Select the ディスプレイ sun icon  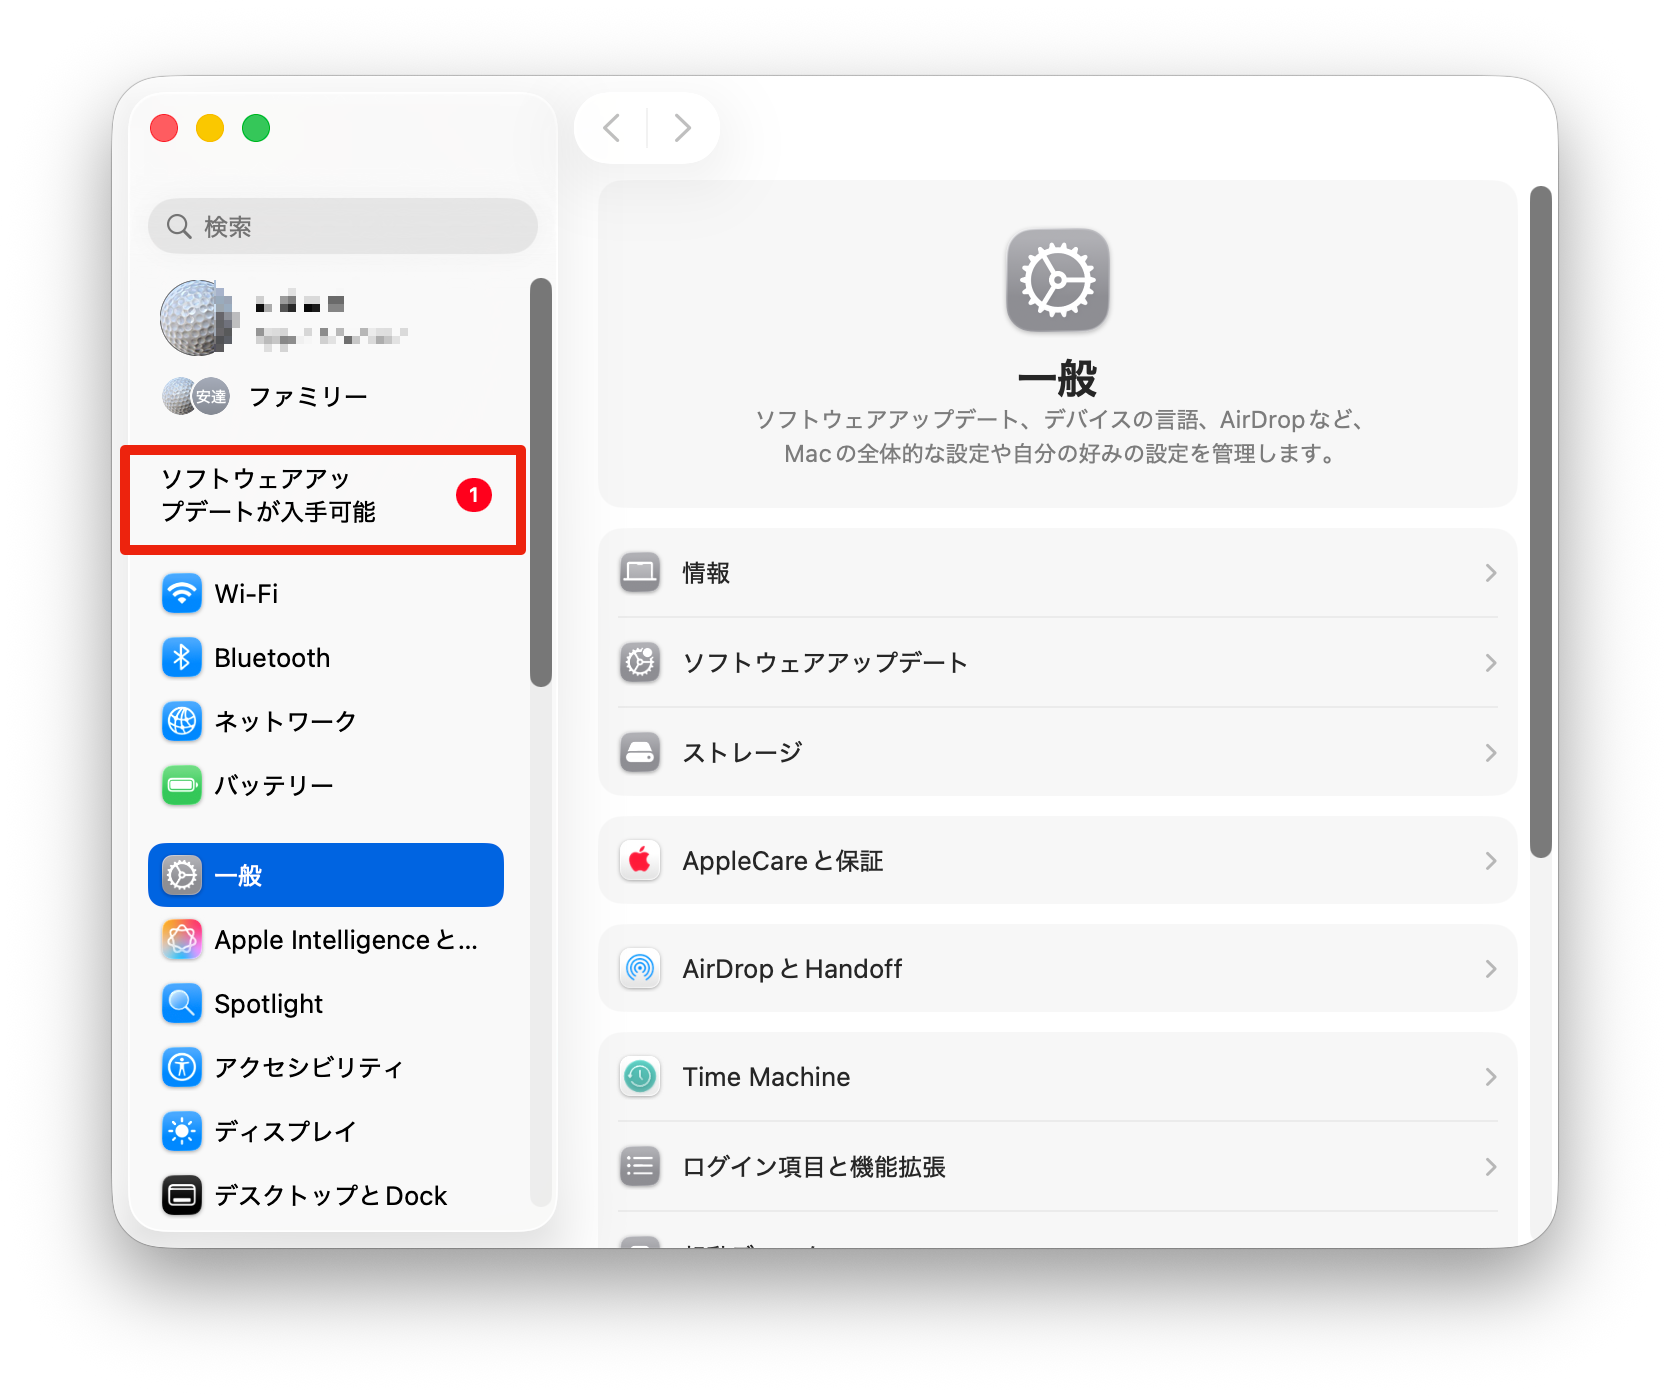point(182,1131)
